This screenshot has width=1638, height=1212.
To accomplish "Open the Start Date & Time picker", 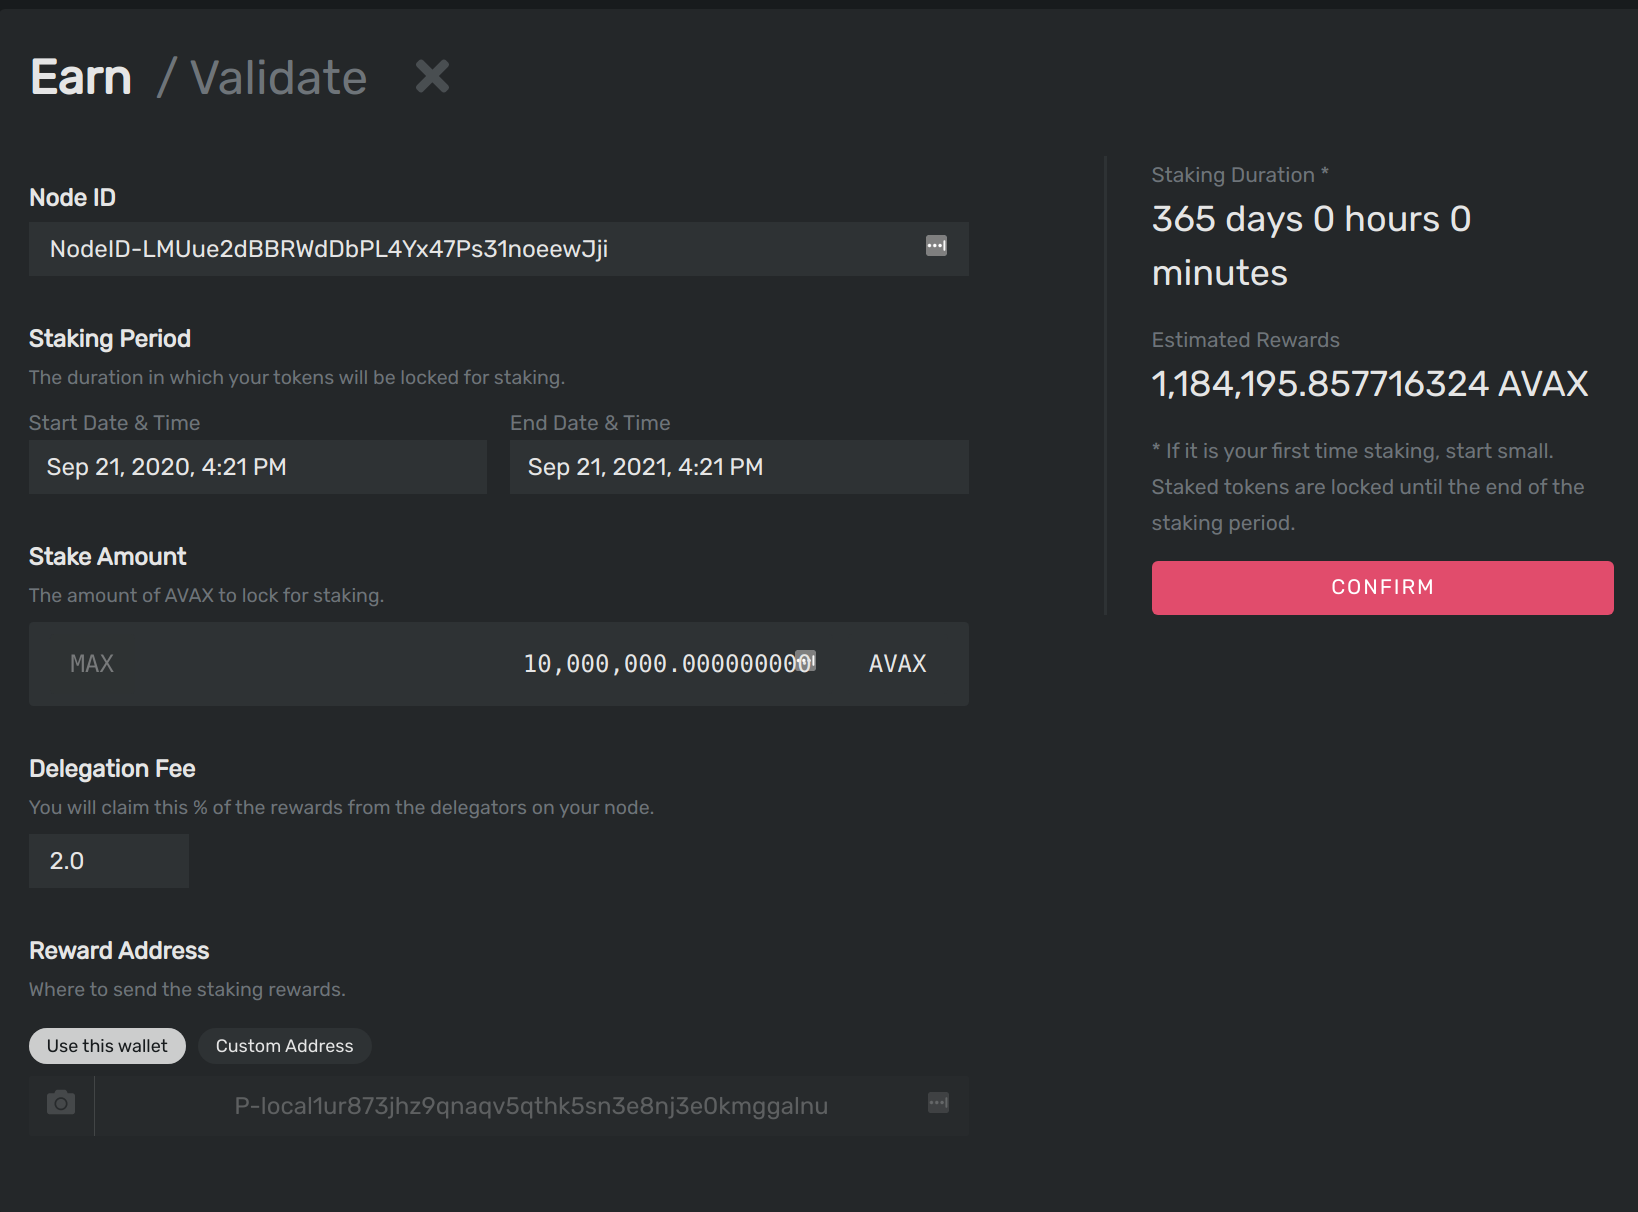I will (x=257, y=467).
